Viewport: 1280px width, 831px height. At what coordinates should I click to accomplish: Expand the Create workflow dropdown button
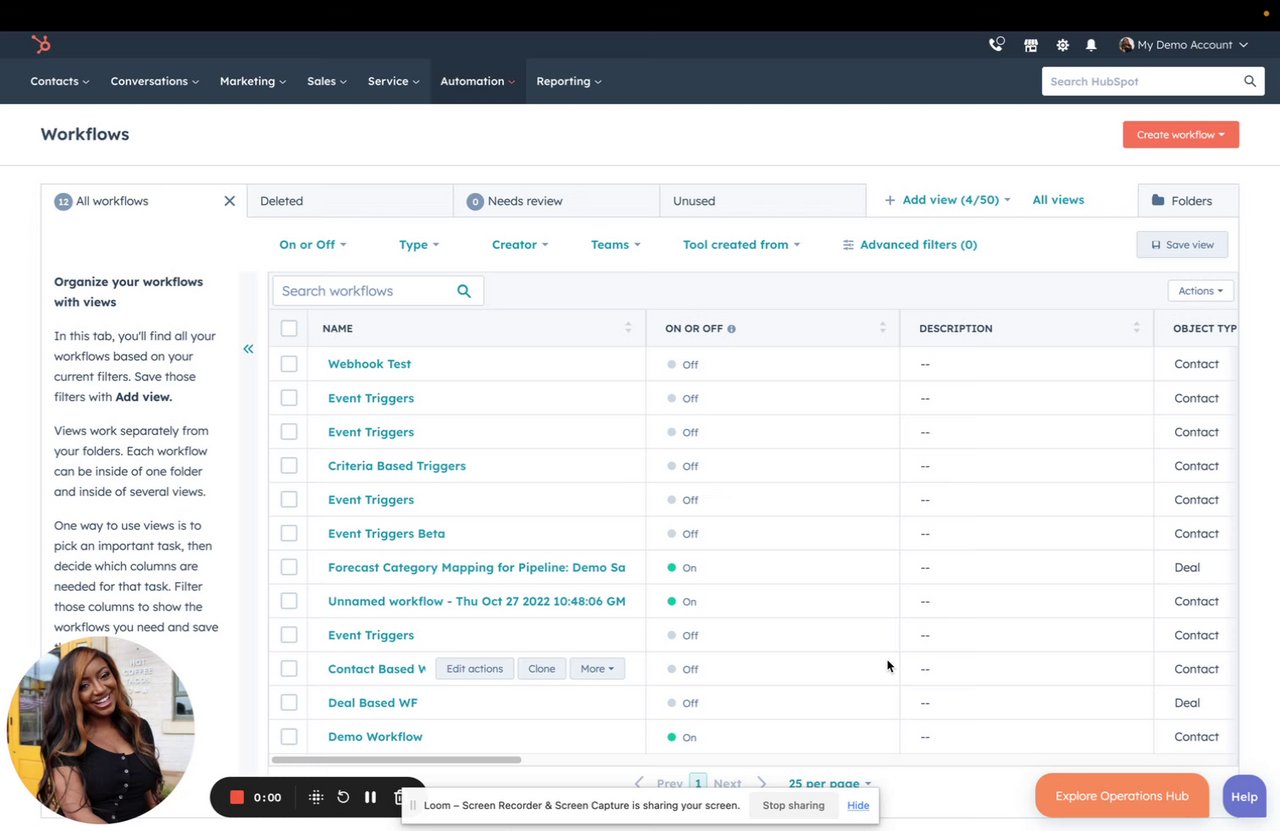(1181, 135)
